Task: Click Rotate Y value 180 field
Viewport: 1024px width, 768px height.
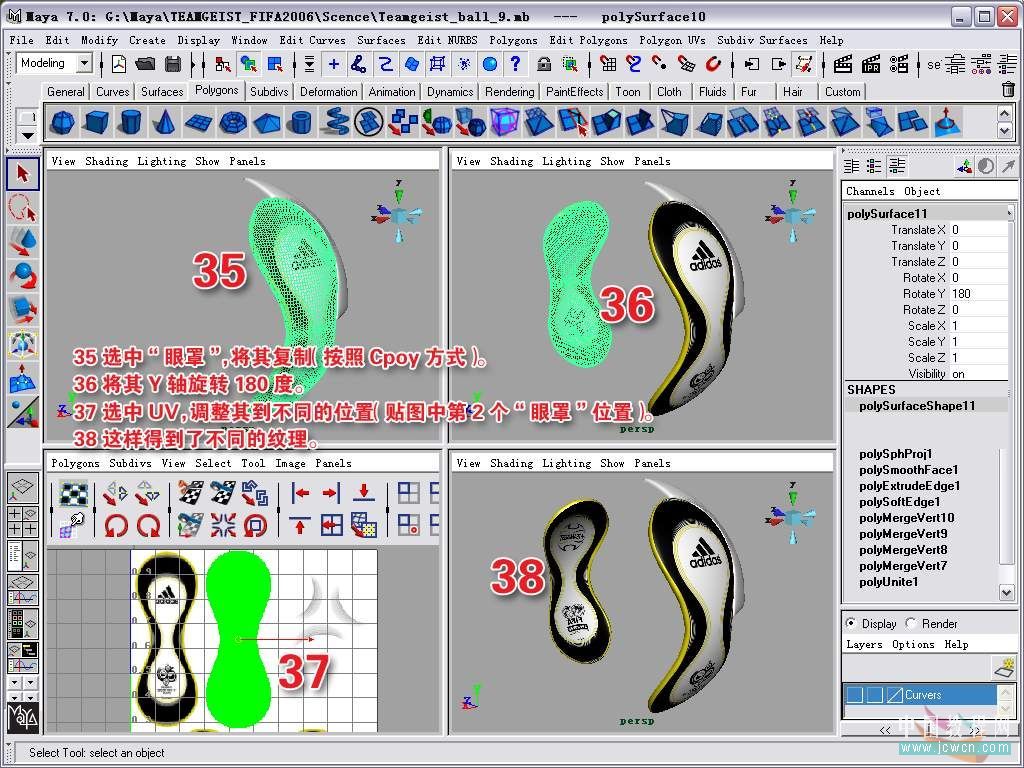Action: tap(978, 294)
